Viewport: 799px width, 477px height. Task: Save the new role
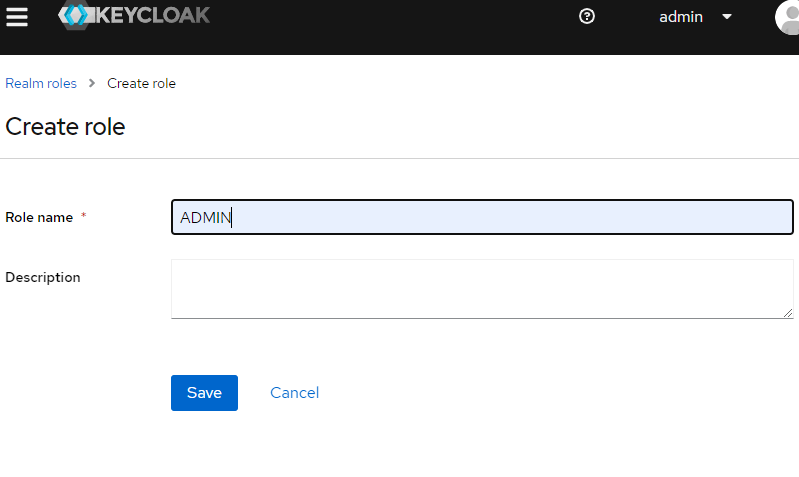point(204,393)
